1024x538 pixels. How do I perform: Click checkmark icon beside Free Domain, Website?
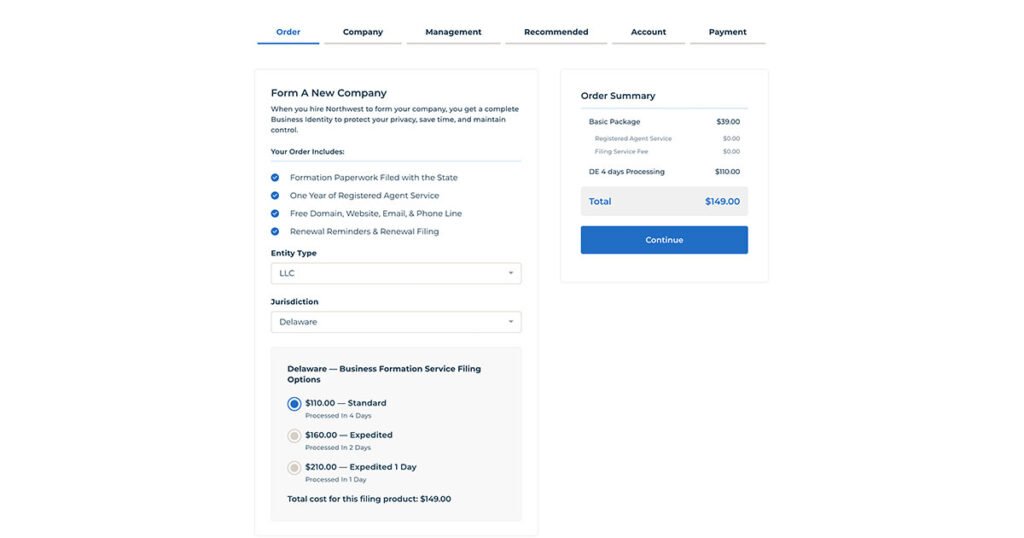275,214
